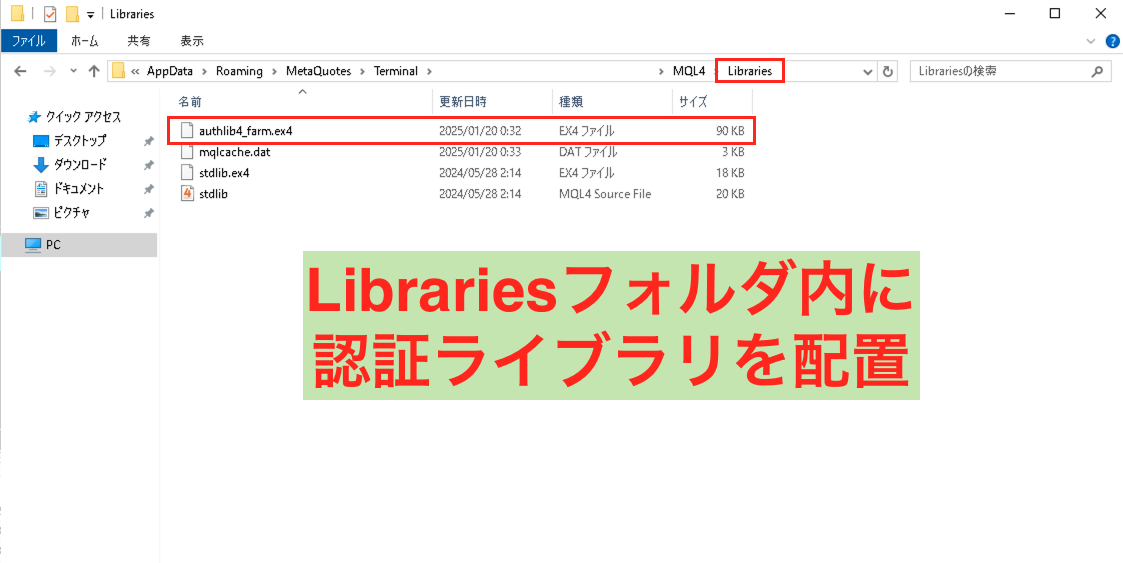Viewport: 1123px width, 563px height.
Task: Open recent locations dropdown arrow
Action: click(x=73, y=71)
